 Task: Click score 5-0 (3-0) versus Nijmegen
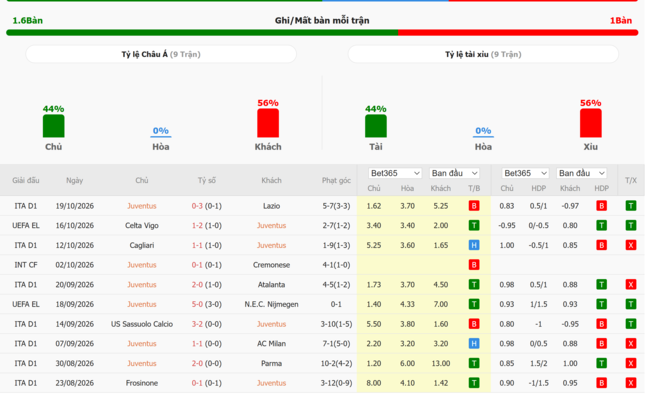pyautogui.click(x=206, y=304)
